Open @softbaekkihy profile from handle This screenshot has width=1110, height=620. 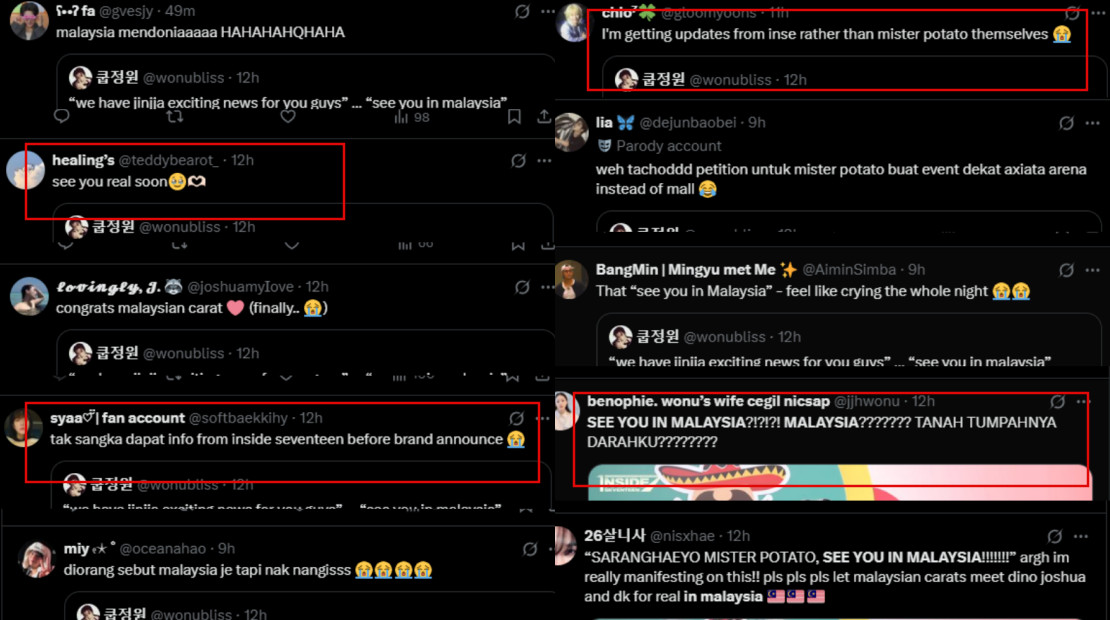pos(238,418)
